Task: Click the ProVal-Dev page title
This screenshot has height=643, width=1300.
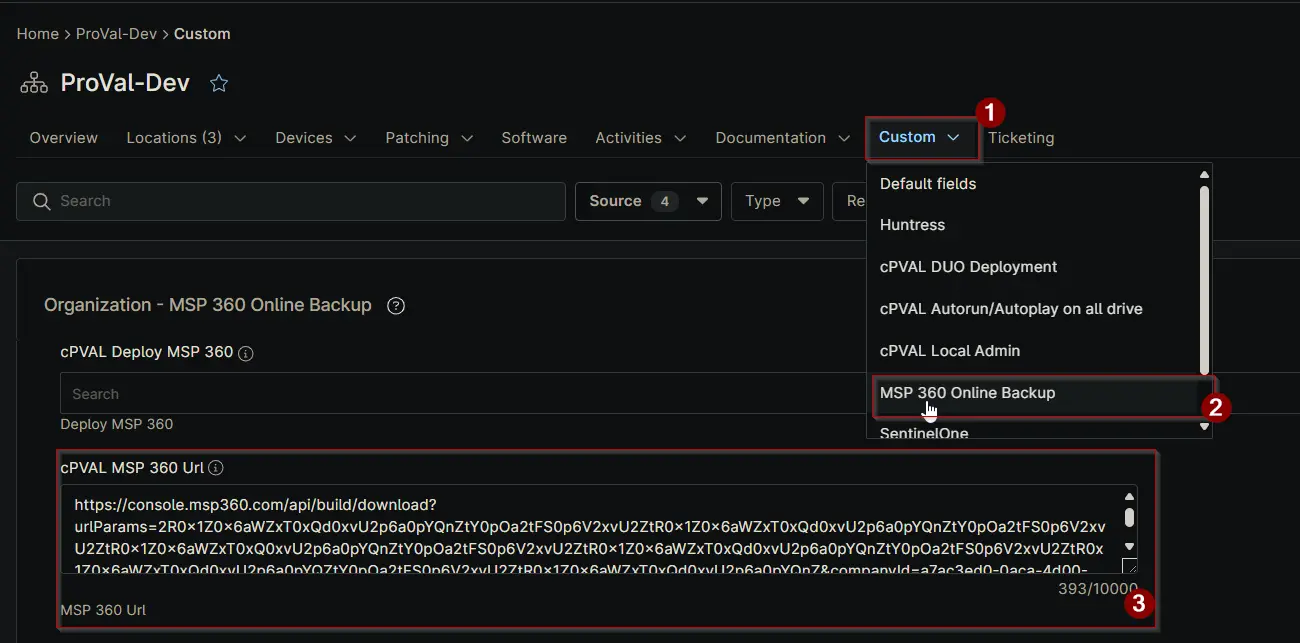Action: point(125,83)
